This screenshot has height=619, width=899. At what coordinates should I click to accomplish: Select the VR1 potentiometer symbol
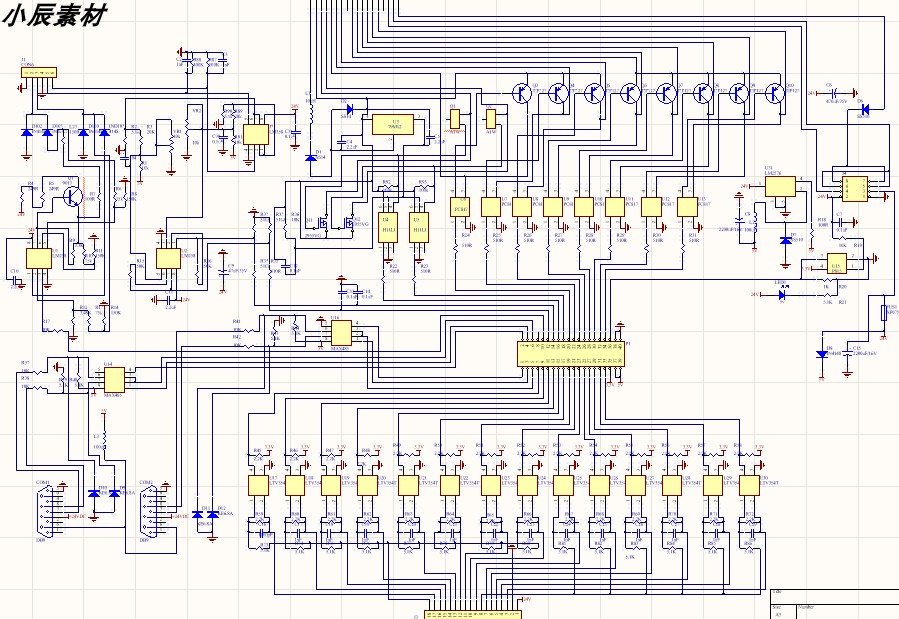pos(171,143)
